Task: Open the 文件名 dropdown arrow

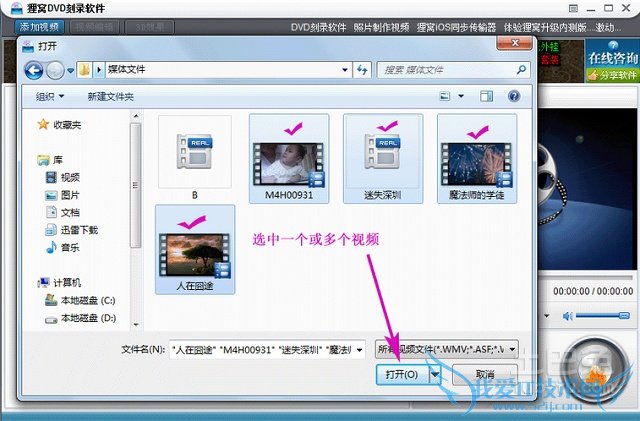Action: click(360, 350)
